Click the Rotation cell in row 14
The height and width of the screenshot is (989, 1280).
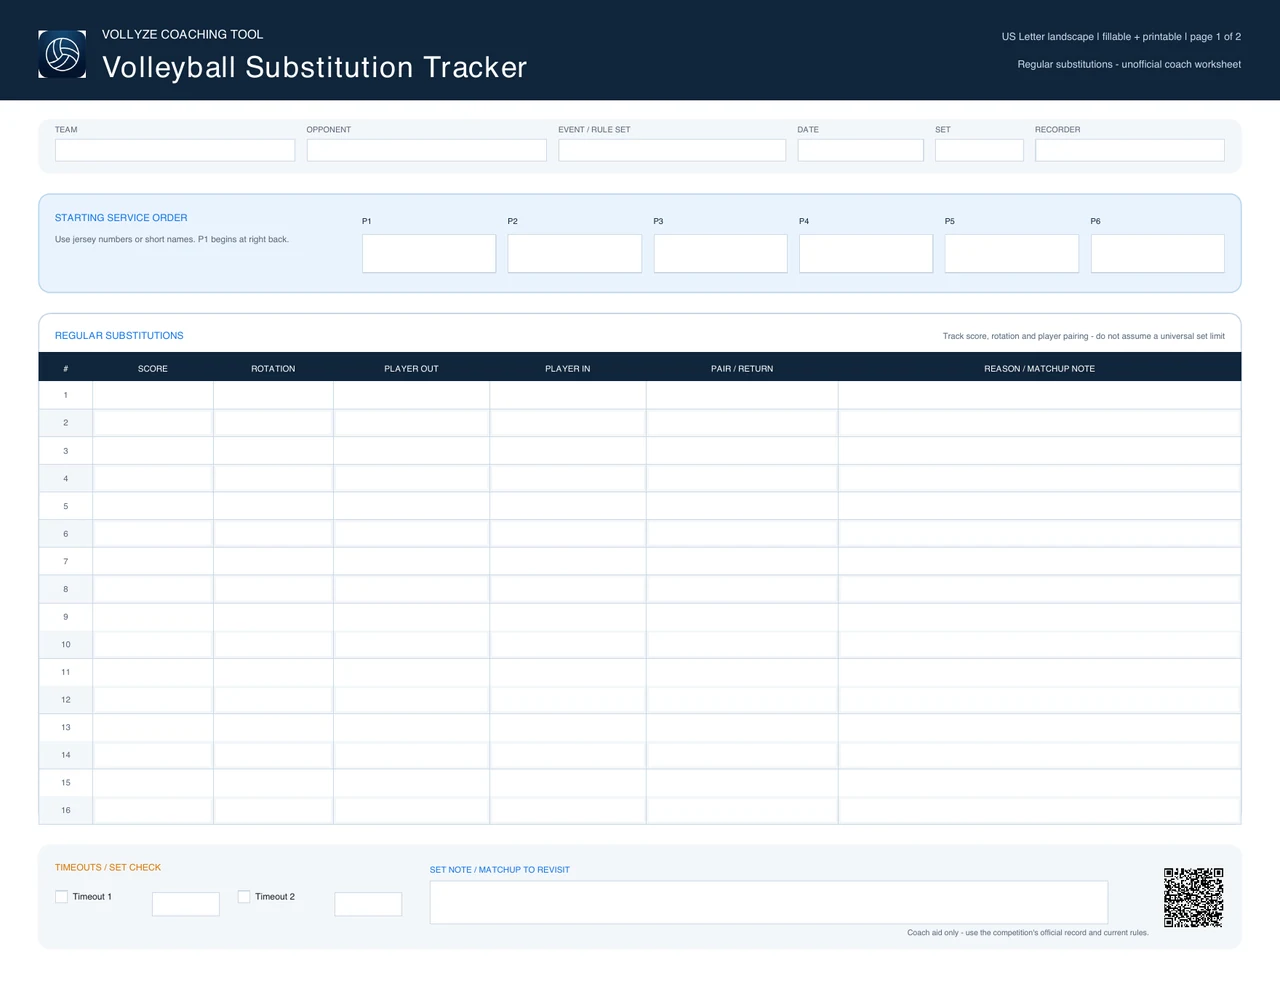[x=273, y=755]
